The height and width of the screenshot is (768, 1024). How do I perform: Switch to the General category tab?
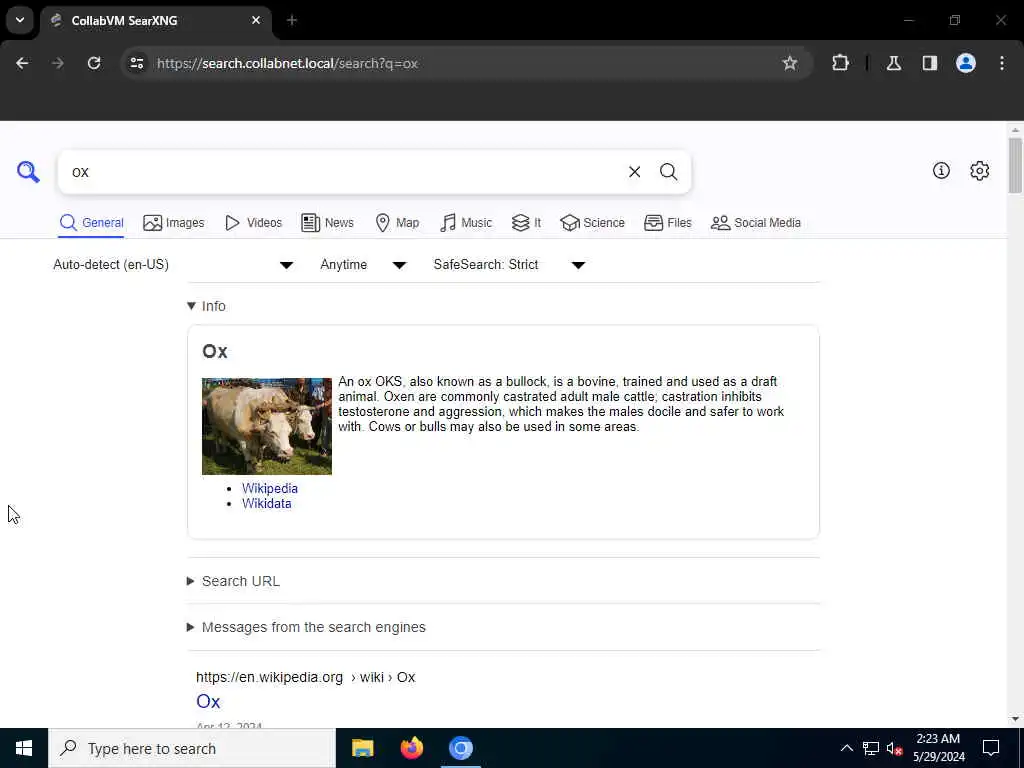[91, 223]
